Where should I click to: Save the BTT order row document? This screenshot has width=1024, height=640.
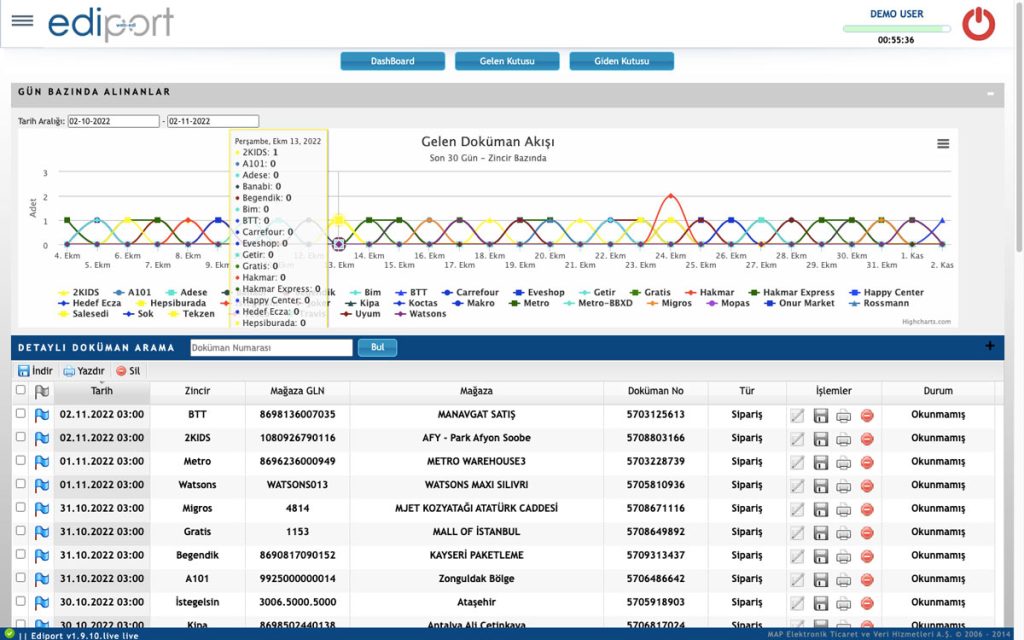tap(821, 415)
